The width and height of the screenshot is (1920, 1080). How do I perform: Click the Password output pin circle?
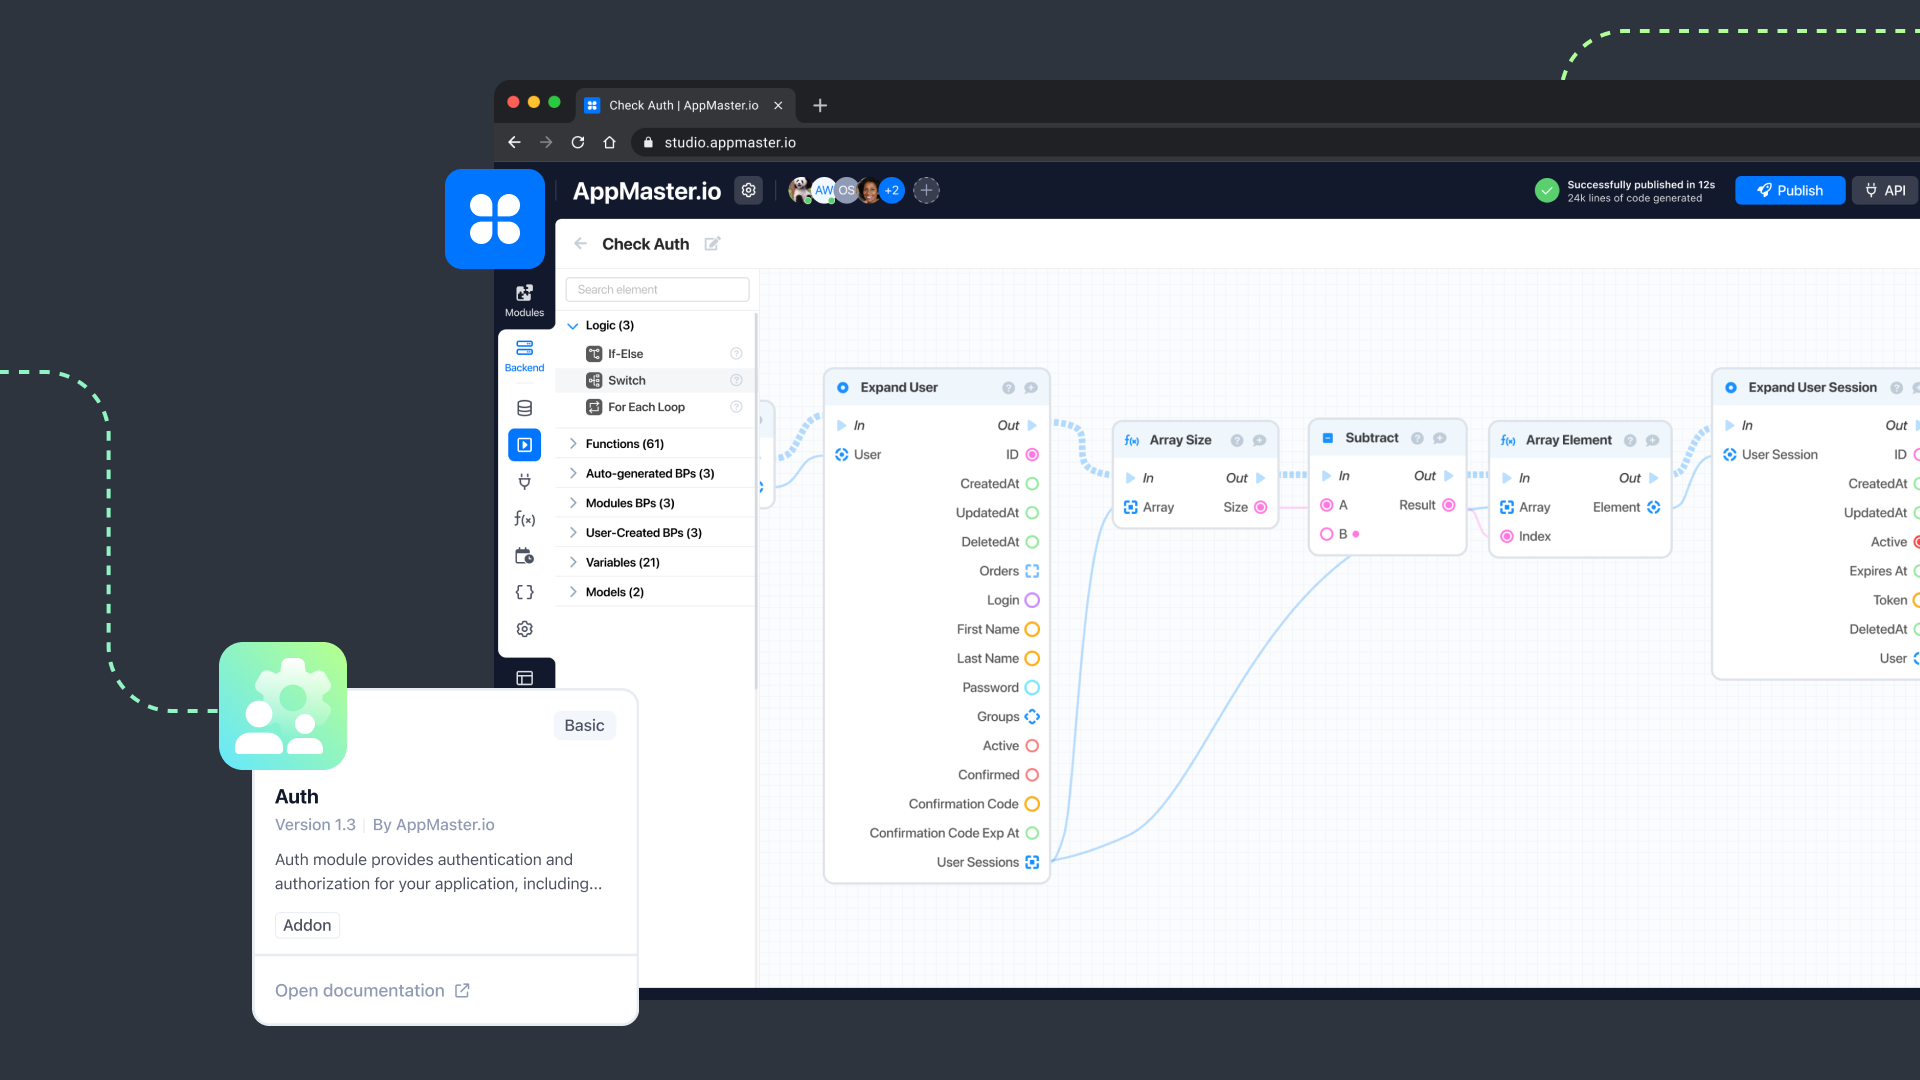pyautogui.click(x=1032, y=688)
